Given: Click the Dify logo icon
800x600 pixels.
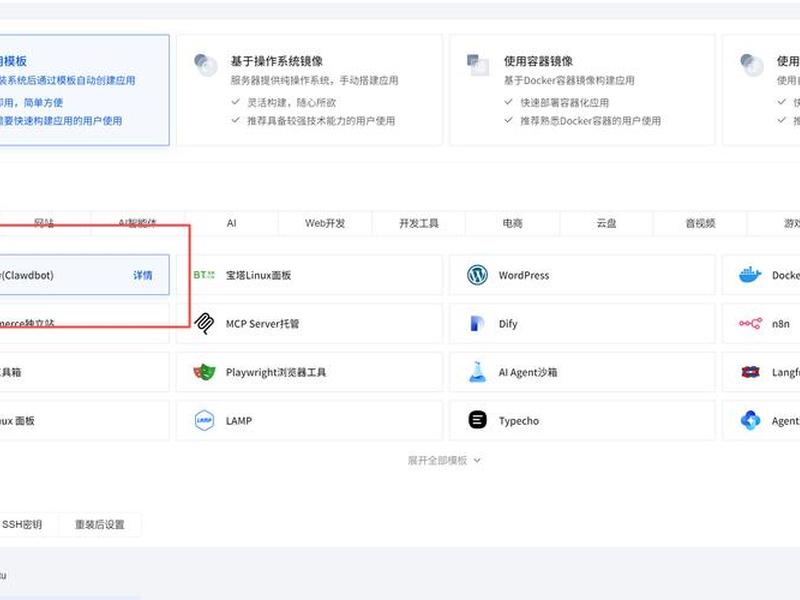Looking at the screenshot, I should click(477, 323).
